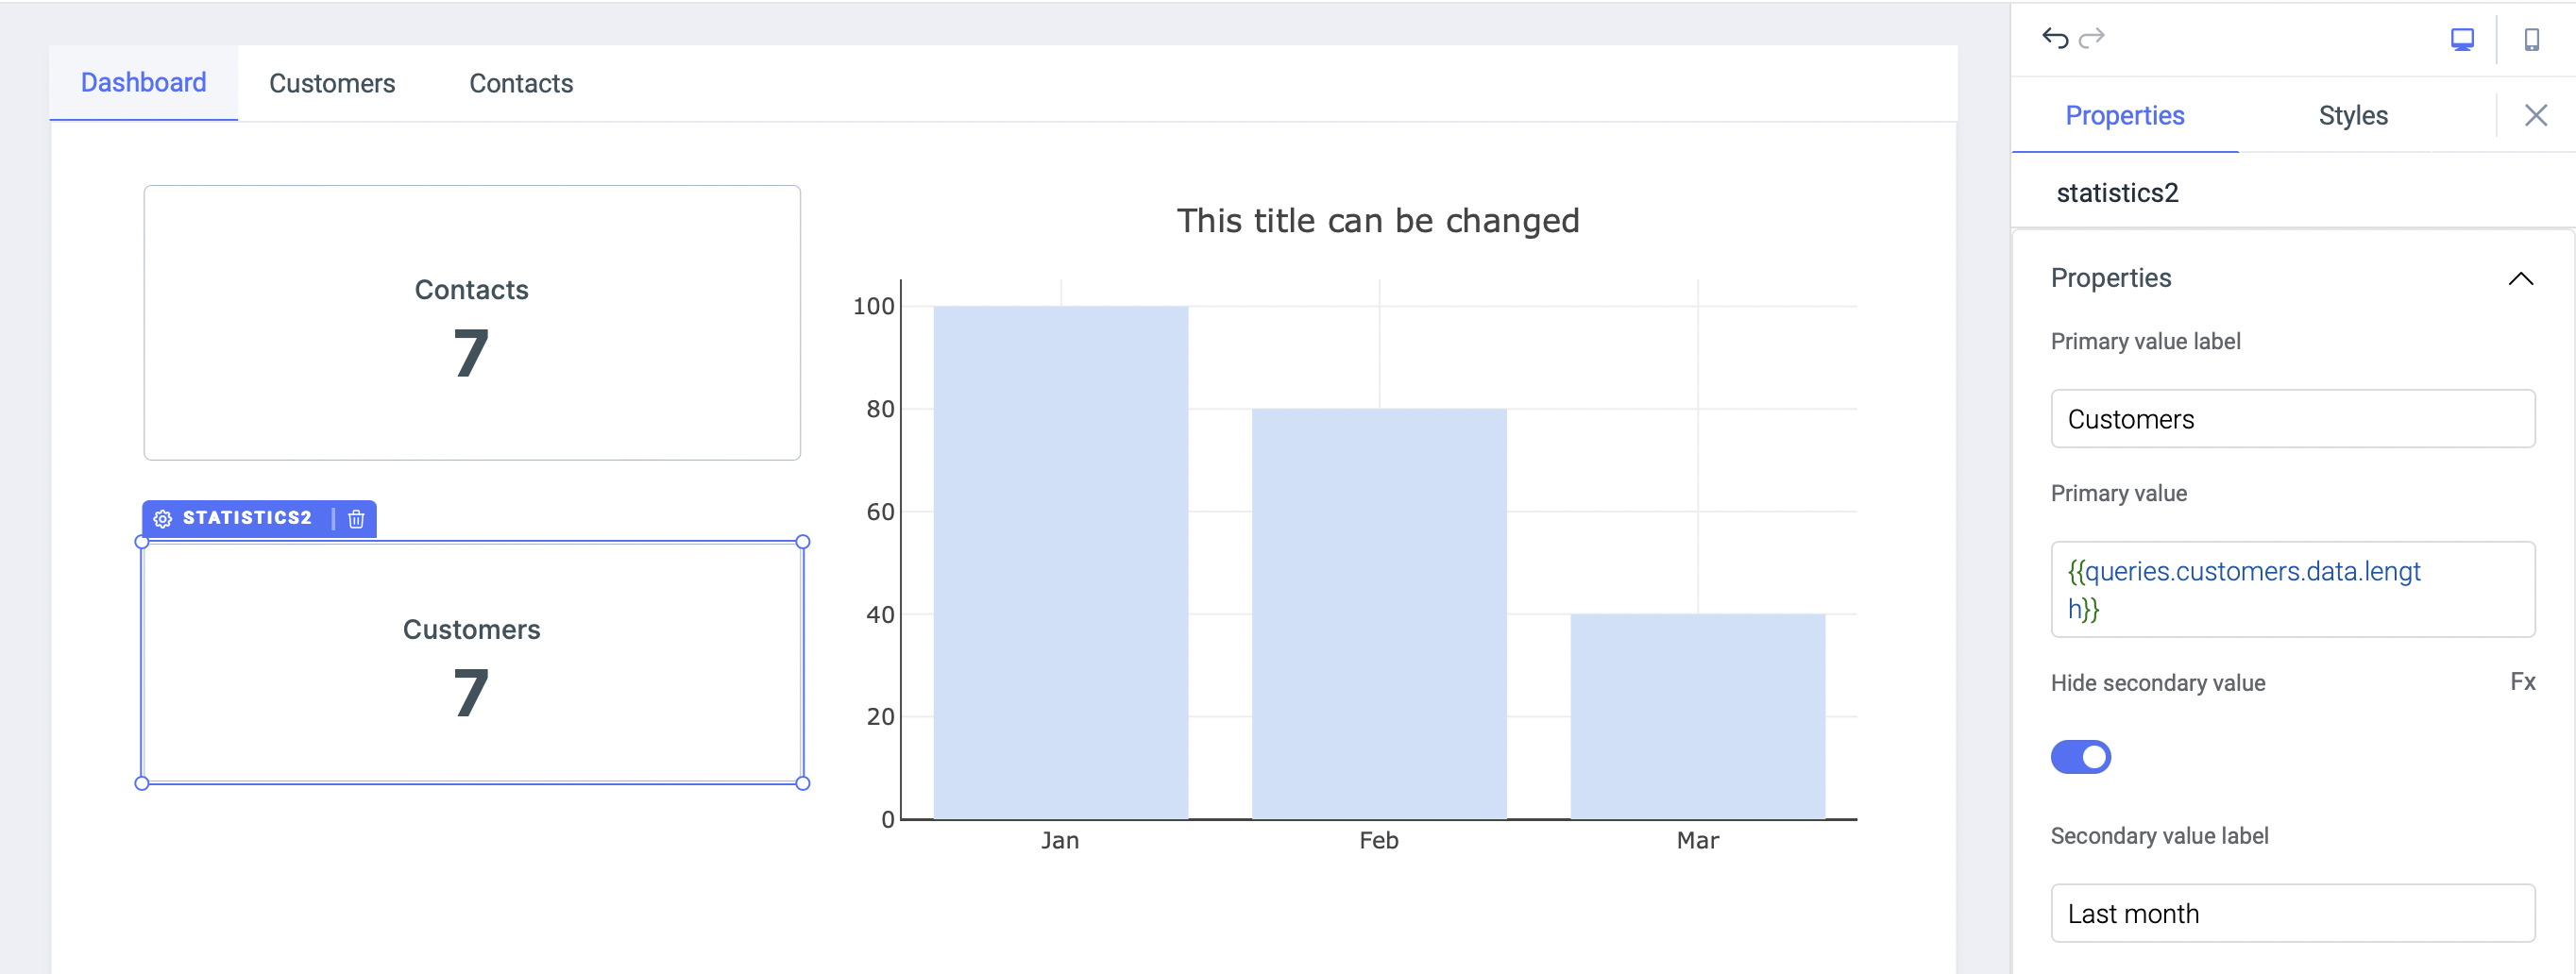
Task: Open settings gear on the statistics2 widget
Action: 162,518
